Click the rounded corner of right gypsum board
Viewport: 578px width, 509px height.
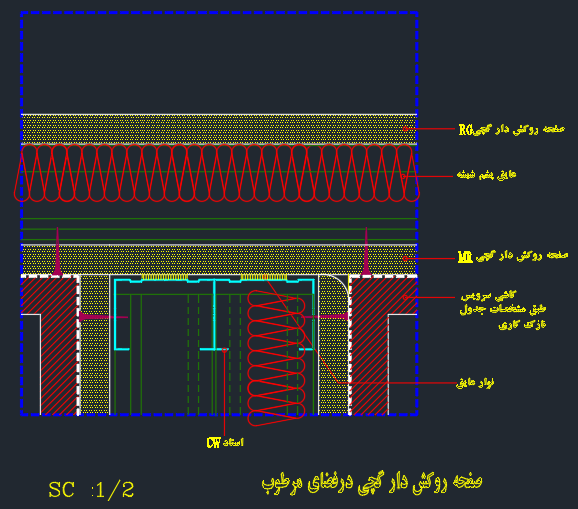coord(338,284)
